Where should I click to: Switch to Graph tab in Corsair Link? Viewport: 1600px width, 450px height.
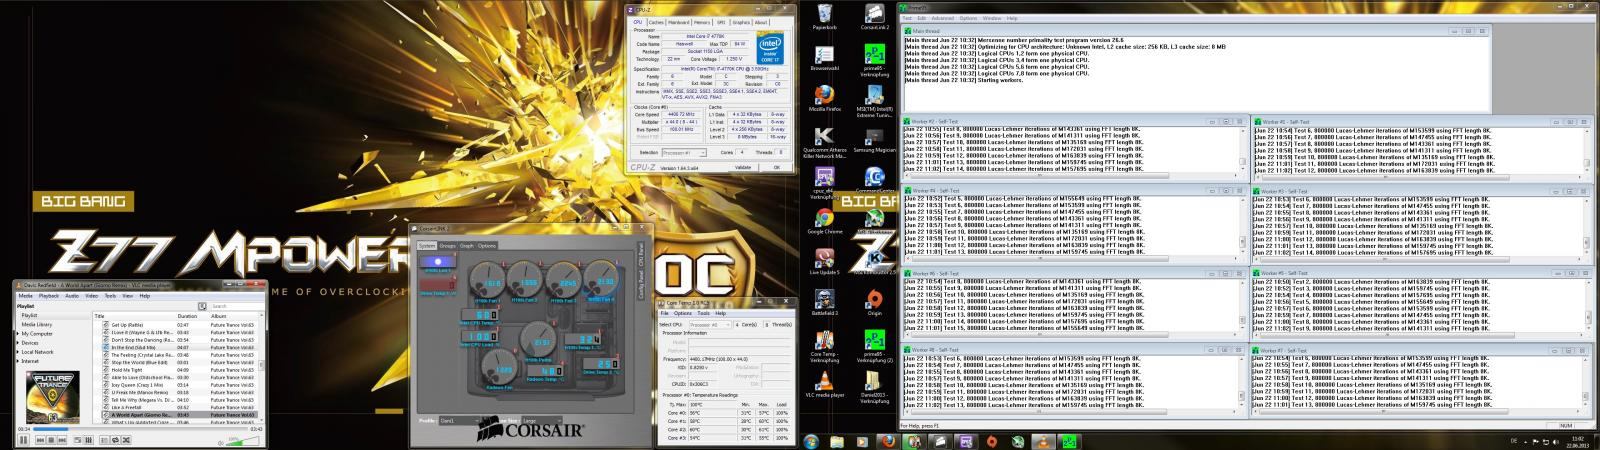[466, 245]
